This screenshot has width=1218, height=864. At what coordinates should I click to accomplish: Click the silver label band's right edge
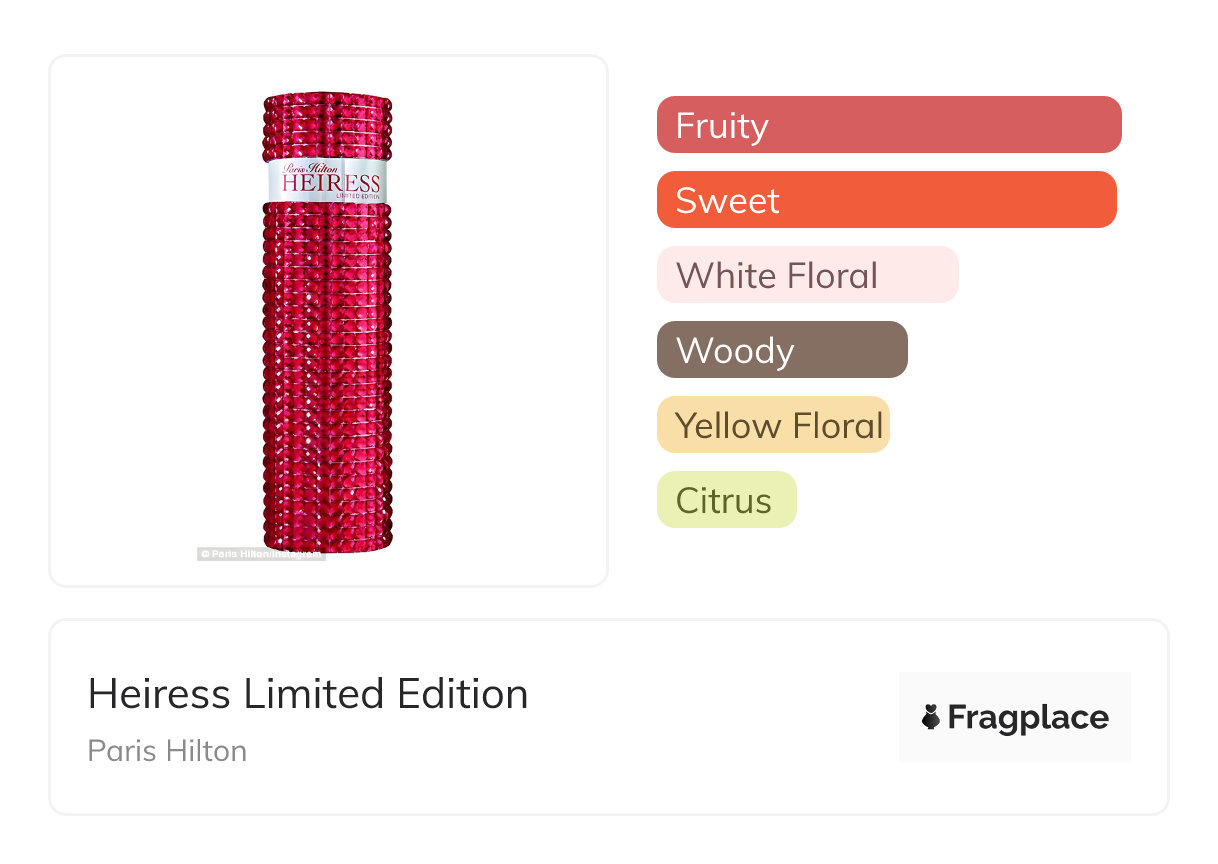[388, 180]
